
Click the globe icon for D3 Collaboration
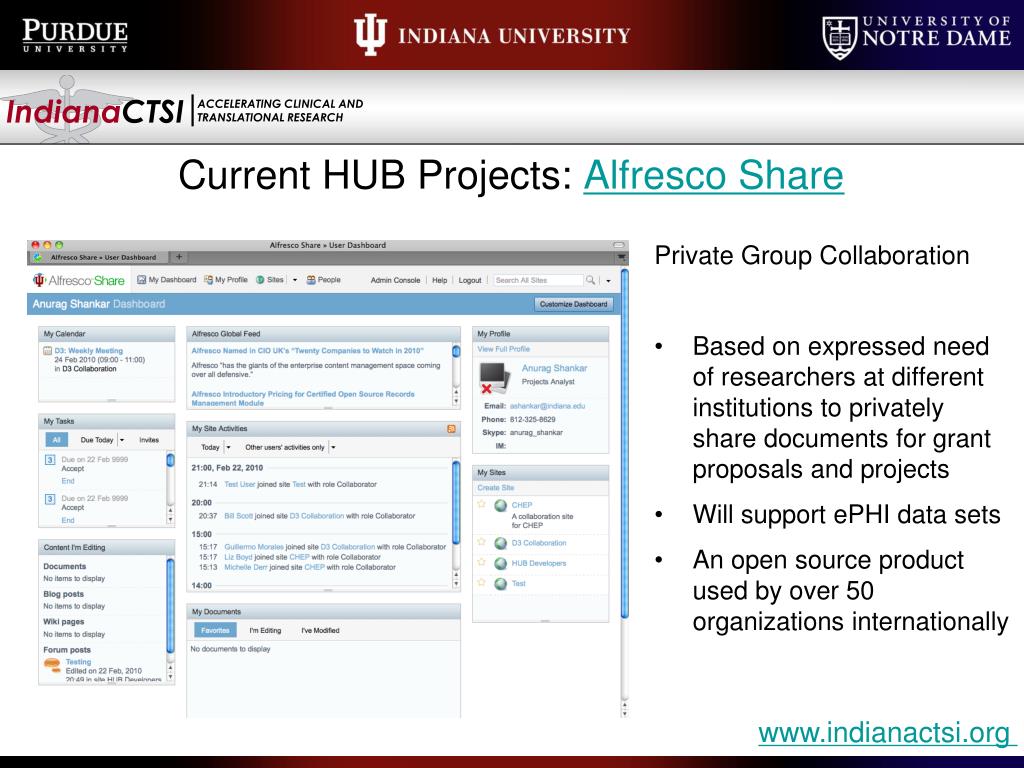501,543
